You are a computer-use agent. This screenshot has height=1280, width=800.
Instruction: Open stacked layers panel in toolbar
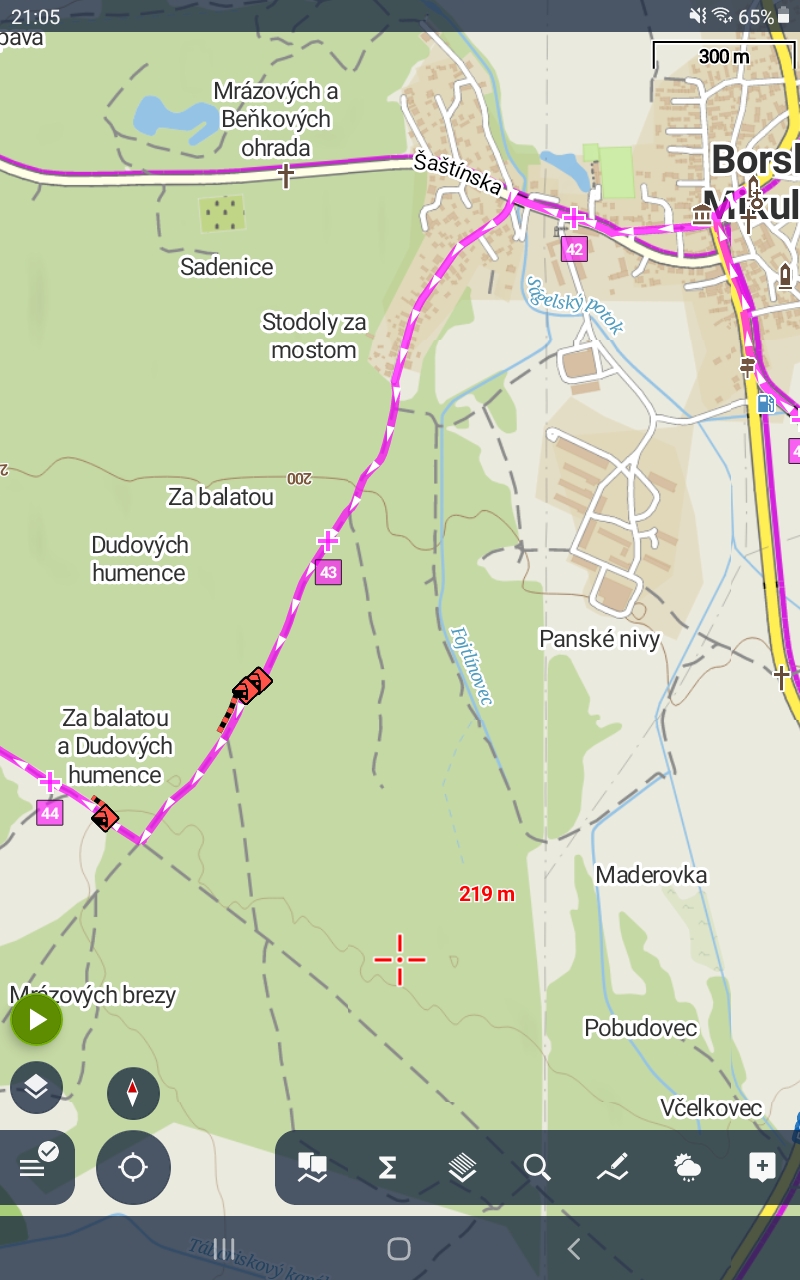[462, 1167]
